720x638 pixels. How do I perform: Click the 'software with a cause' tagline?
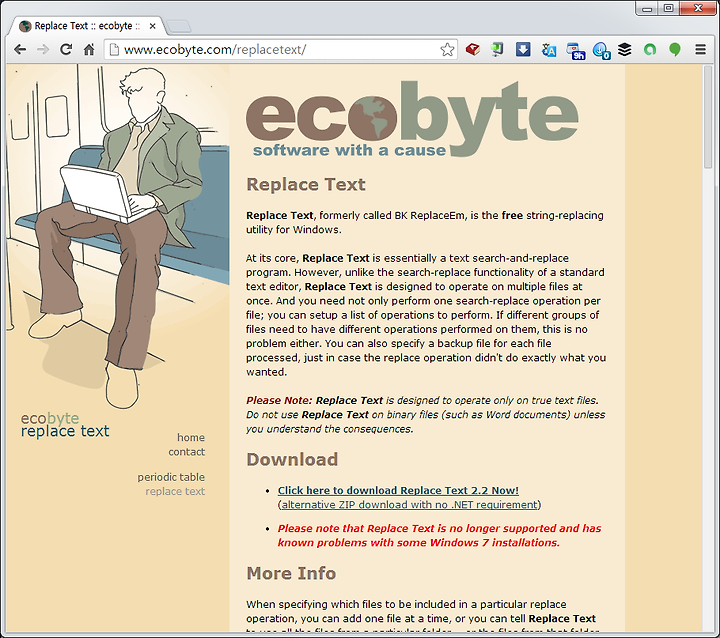[x=349, y=150]
